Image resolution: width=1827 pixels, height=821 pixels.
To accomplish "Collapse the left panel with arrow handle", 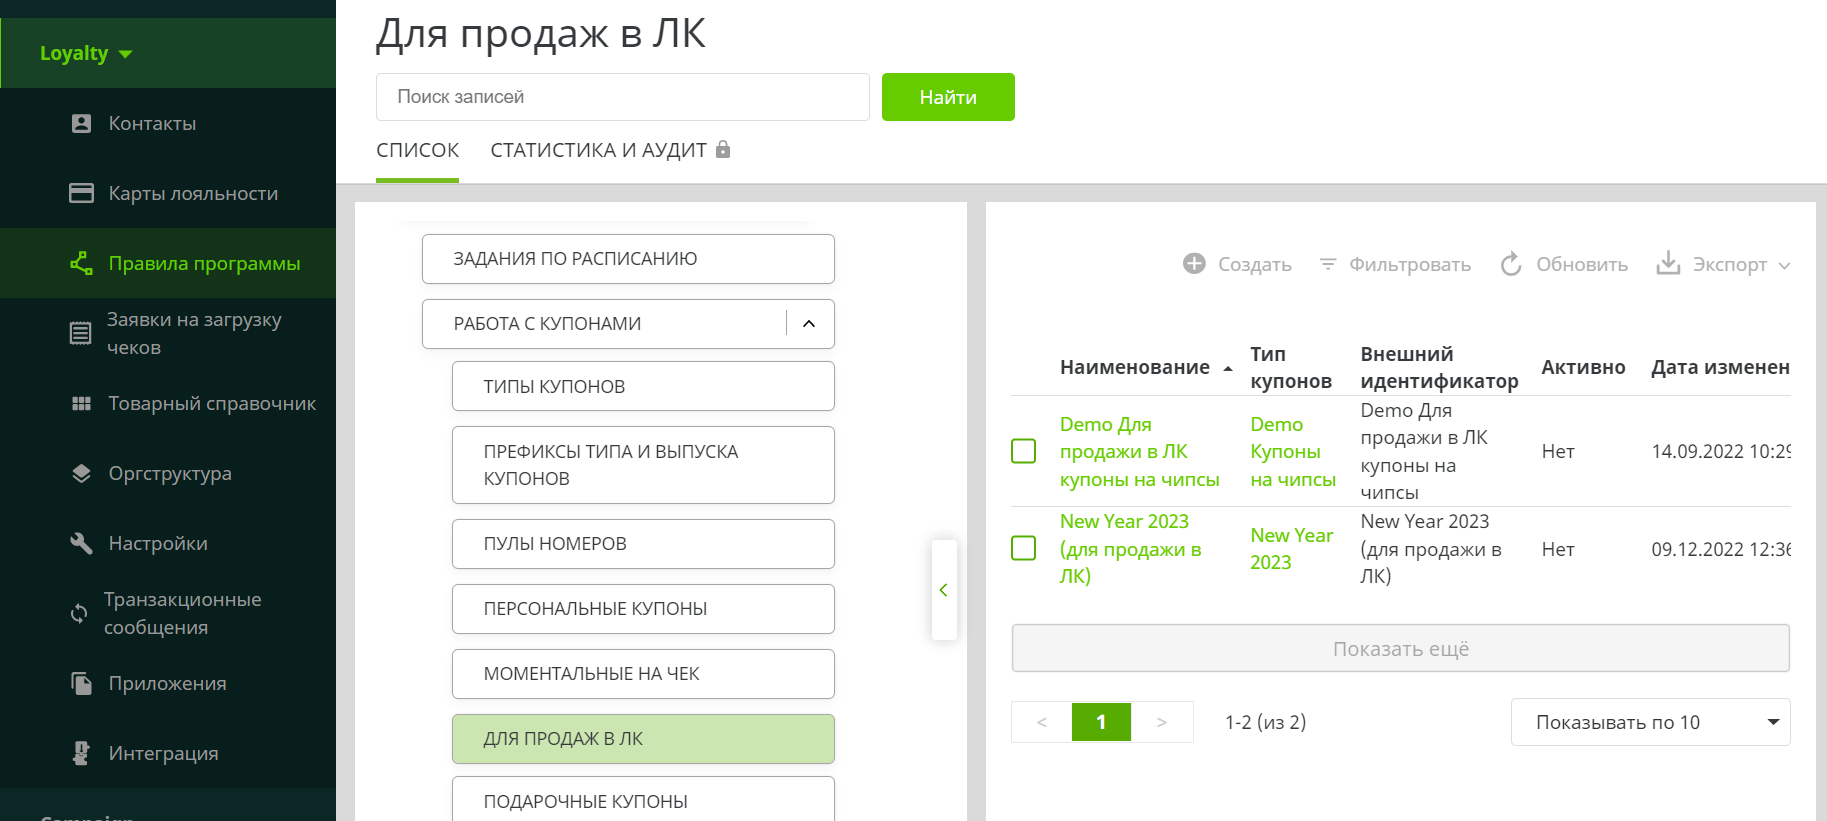I will click(943, 590).
